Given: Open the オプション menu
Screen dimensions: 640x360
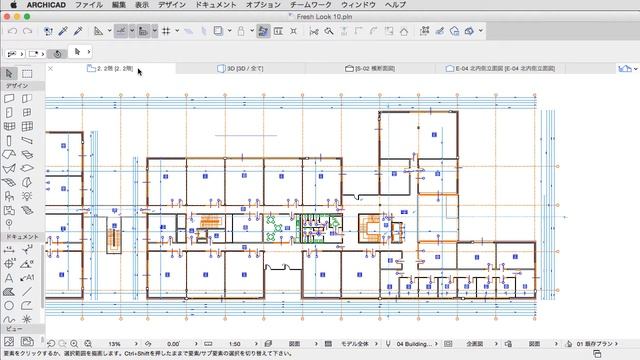Looking at the screenshot, I should point(263,5).
